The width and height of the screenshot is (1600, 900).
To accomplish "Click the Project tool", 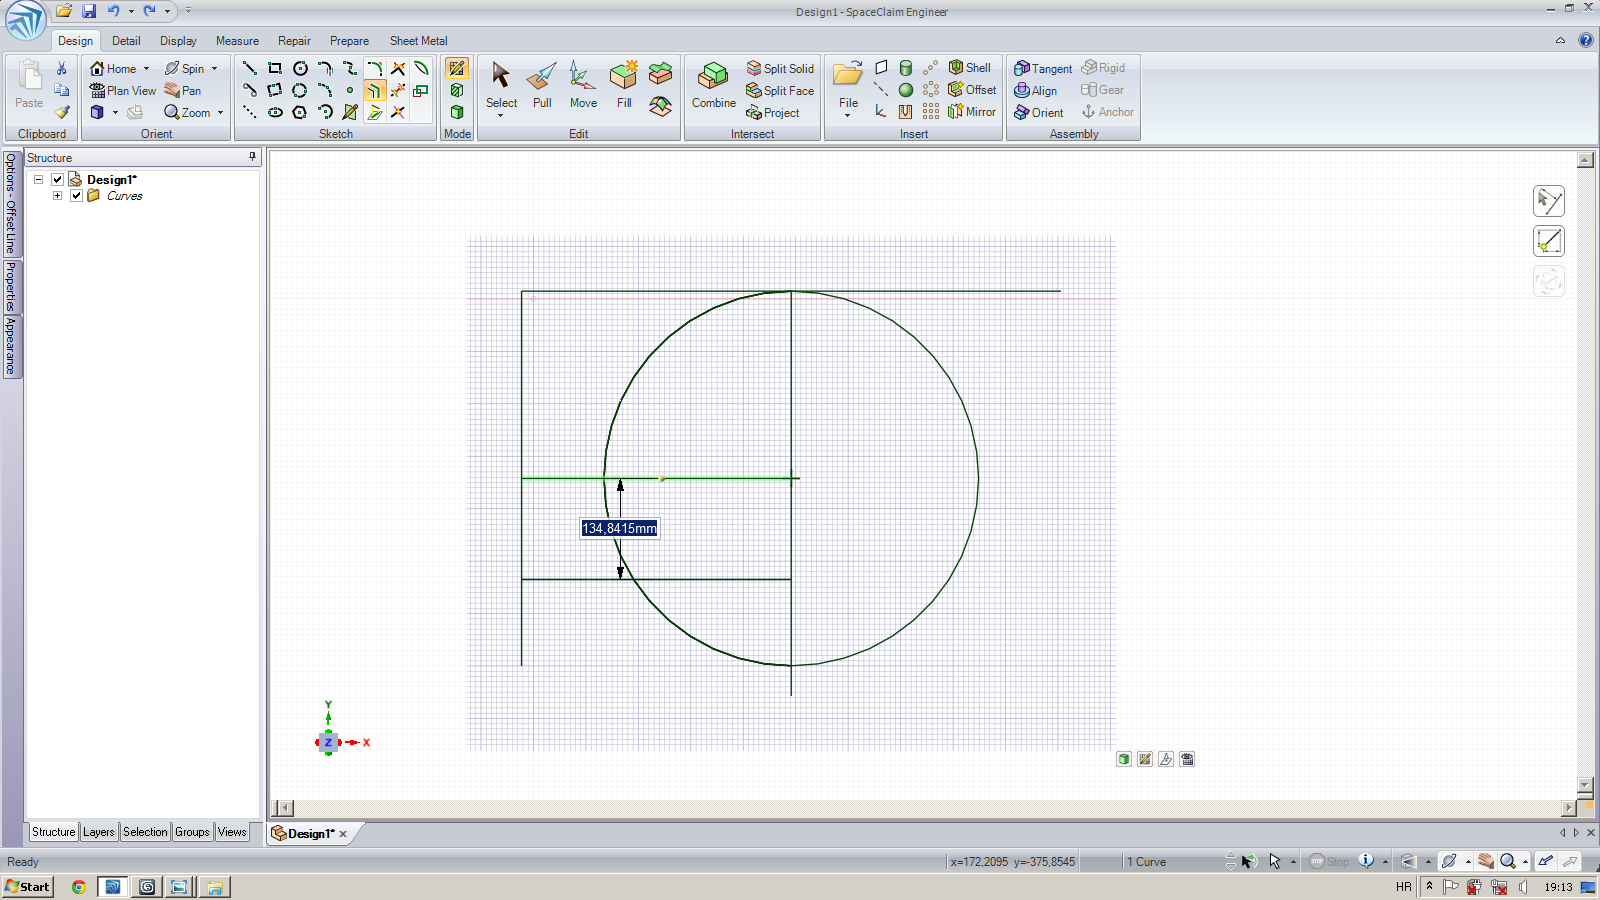I will pos(772,112).
